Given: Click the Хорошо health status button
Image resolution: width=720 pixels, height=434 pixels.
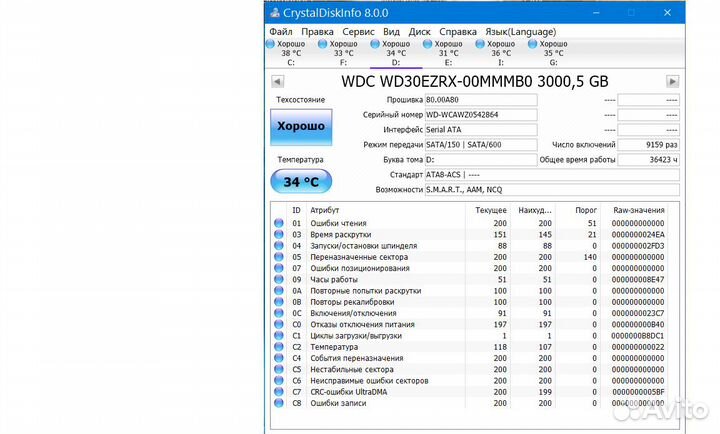Looking at the screenshot, I should [301, 127].
